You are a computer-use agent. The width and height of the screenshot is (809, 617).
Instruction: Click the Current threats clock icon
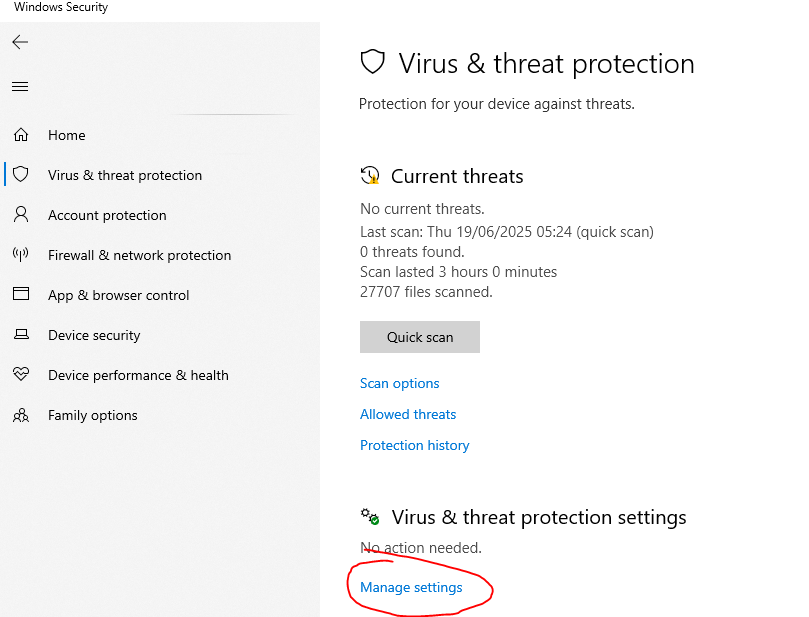(x=370, y=176)
